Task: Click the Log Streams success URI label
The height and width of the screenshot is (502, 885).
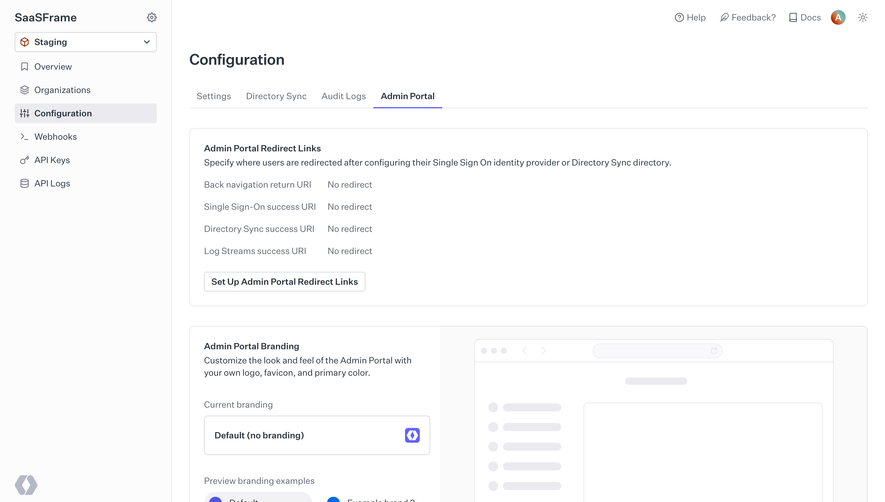Action: pos(255,251)
